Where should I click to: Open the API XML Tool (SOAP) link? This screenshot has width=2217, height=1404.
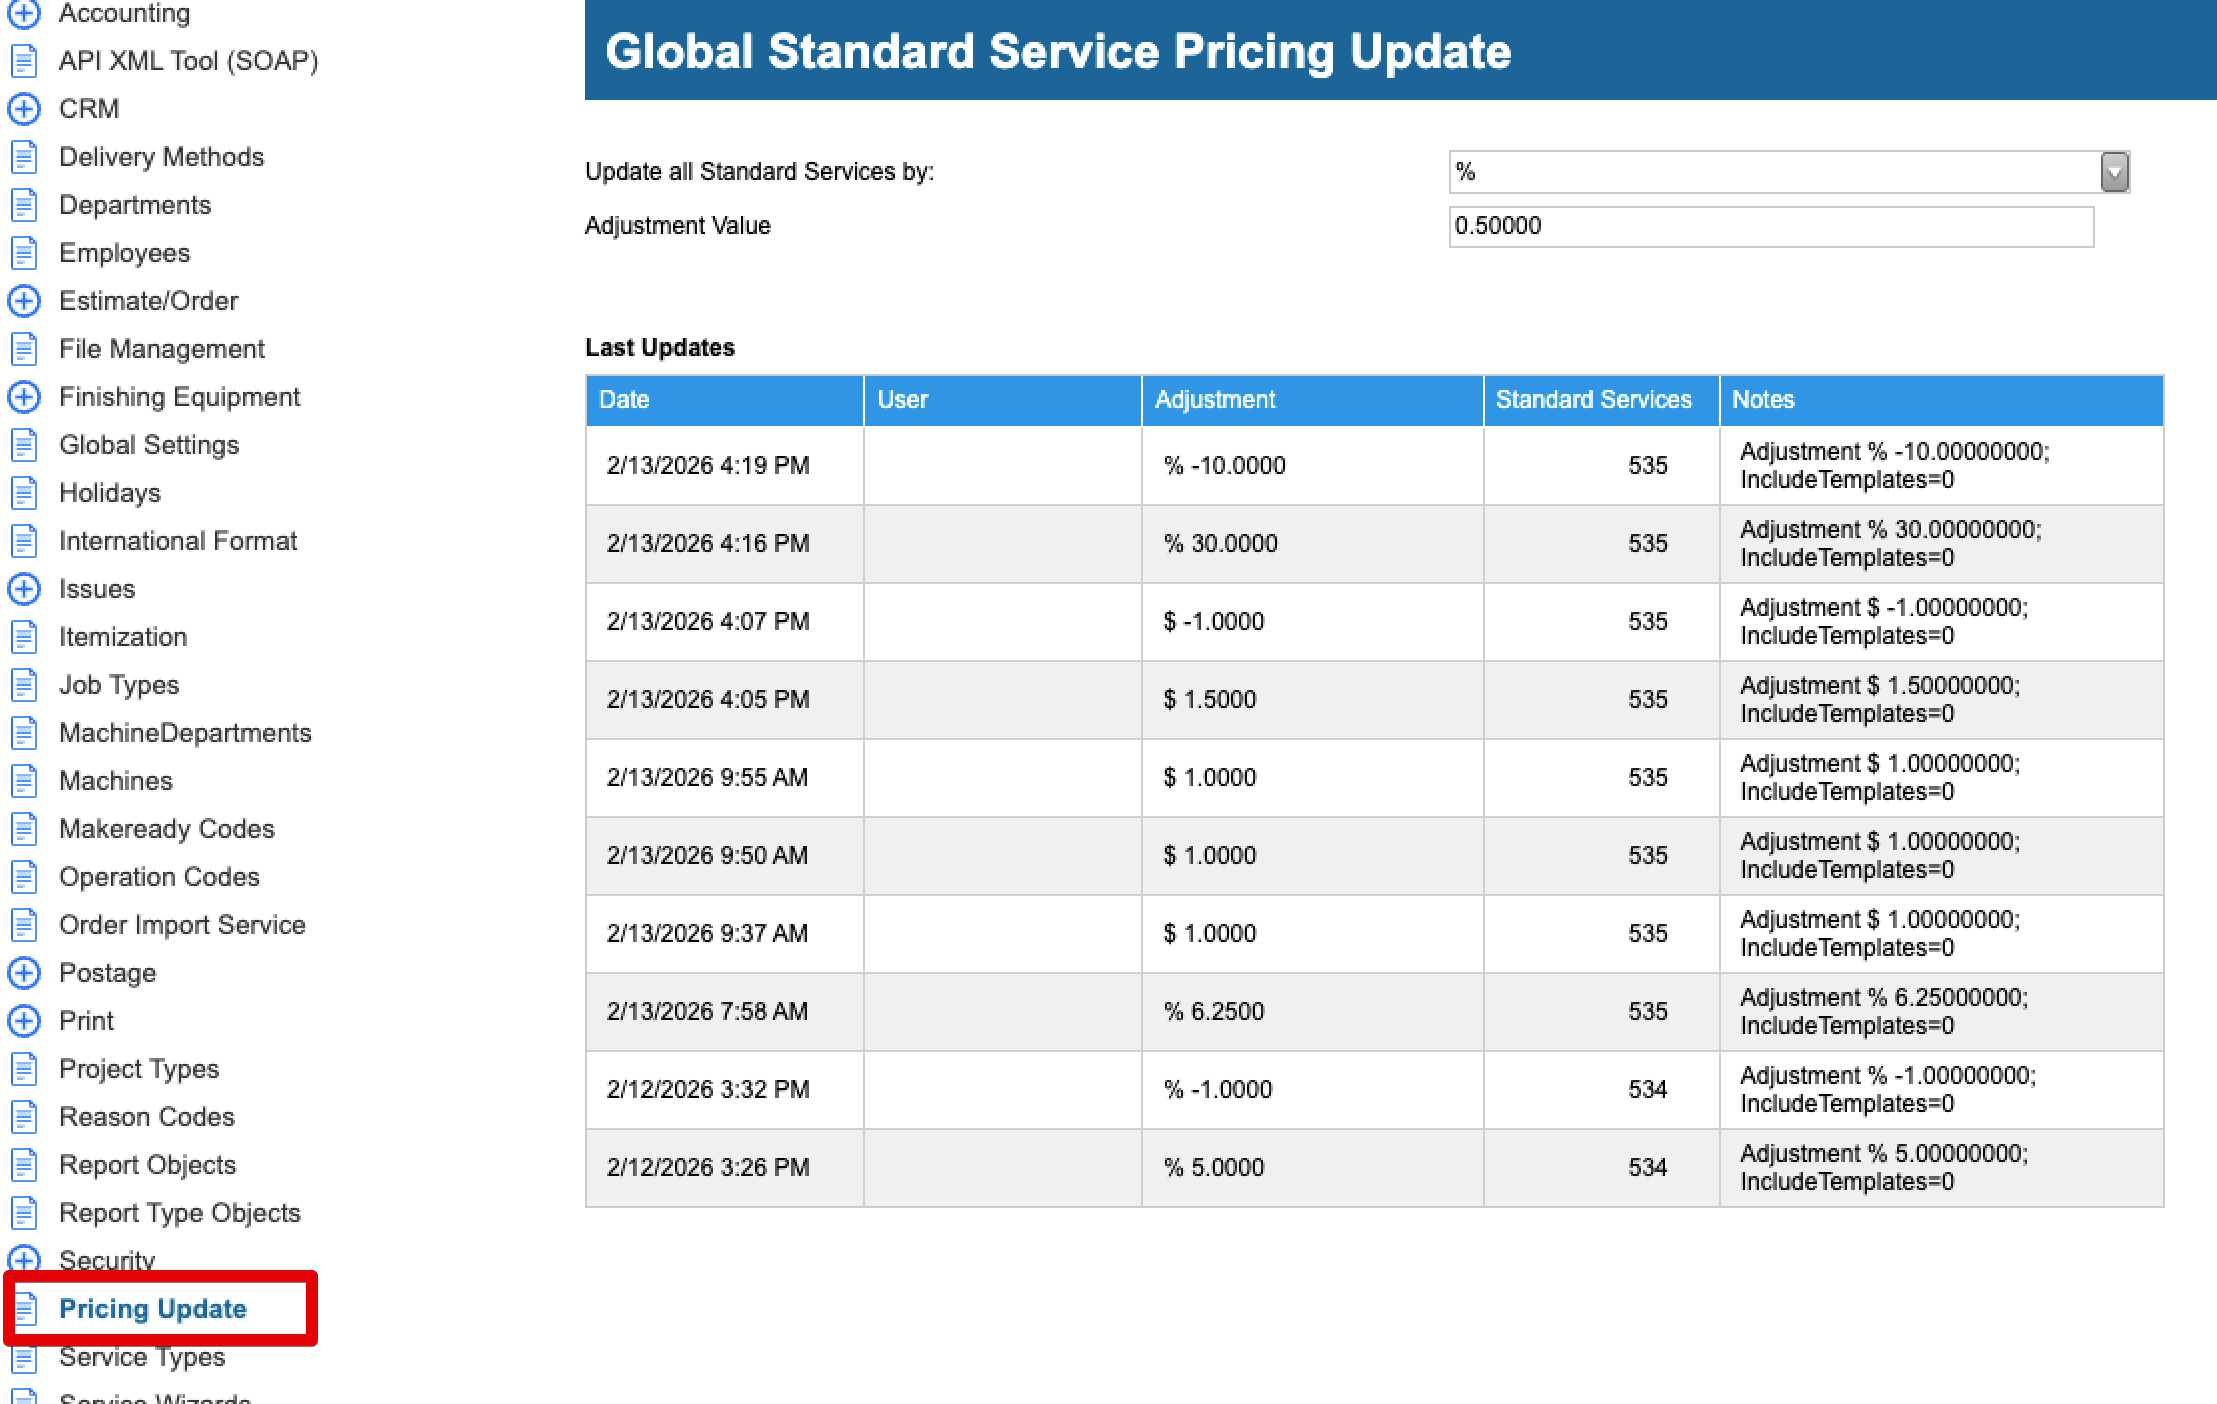click(x=188, y=61)
